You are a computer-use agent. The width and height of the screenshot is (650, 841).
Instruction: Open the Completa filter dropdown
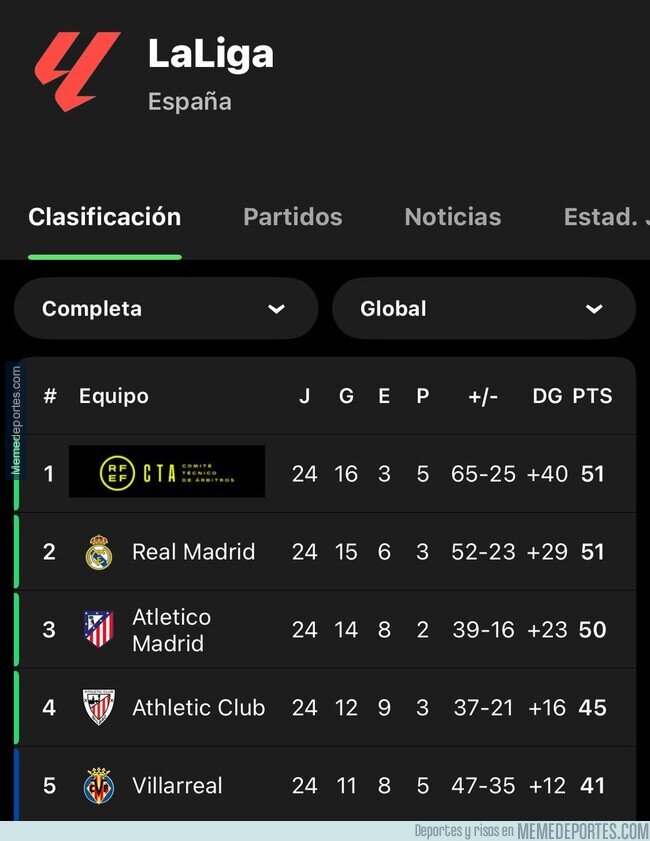pos(165,309)
